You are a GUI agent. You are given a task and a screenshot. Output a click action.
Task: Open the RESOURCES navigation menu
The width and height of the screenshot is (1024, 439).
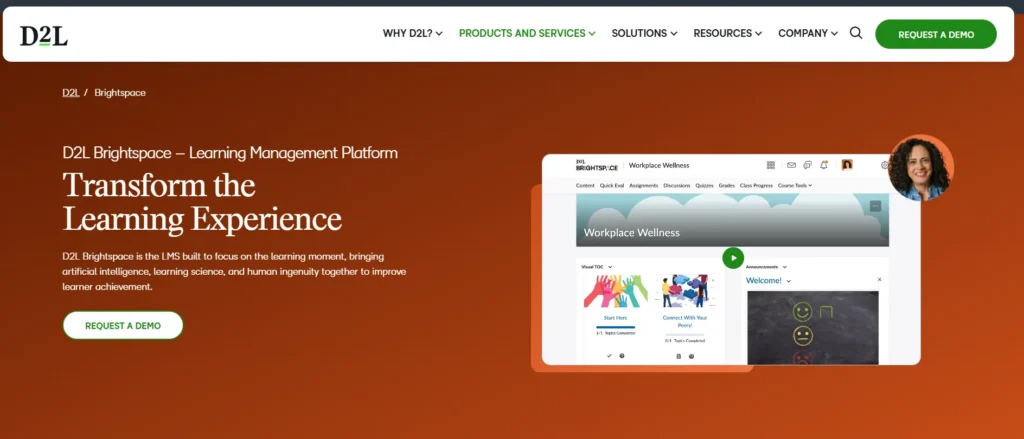pyautogui.click(x=727, y=34)
